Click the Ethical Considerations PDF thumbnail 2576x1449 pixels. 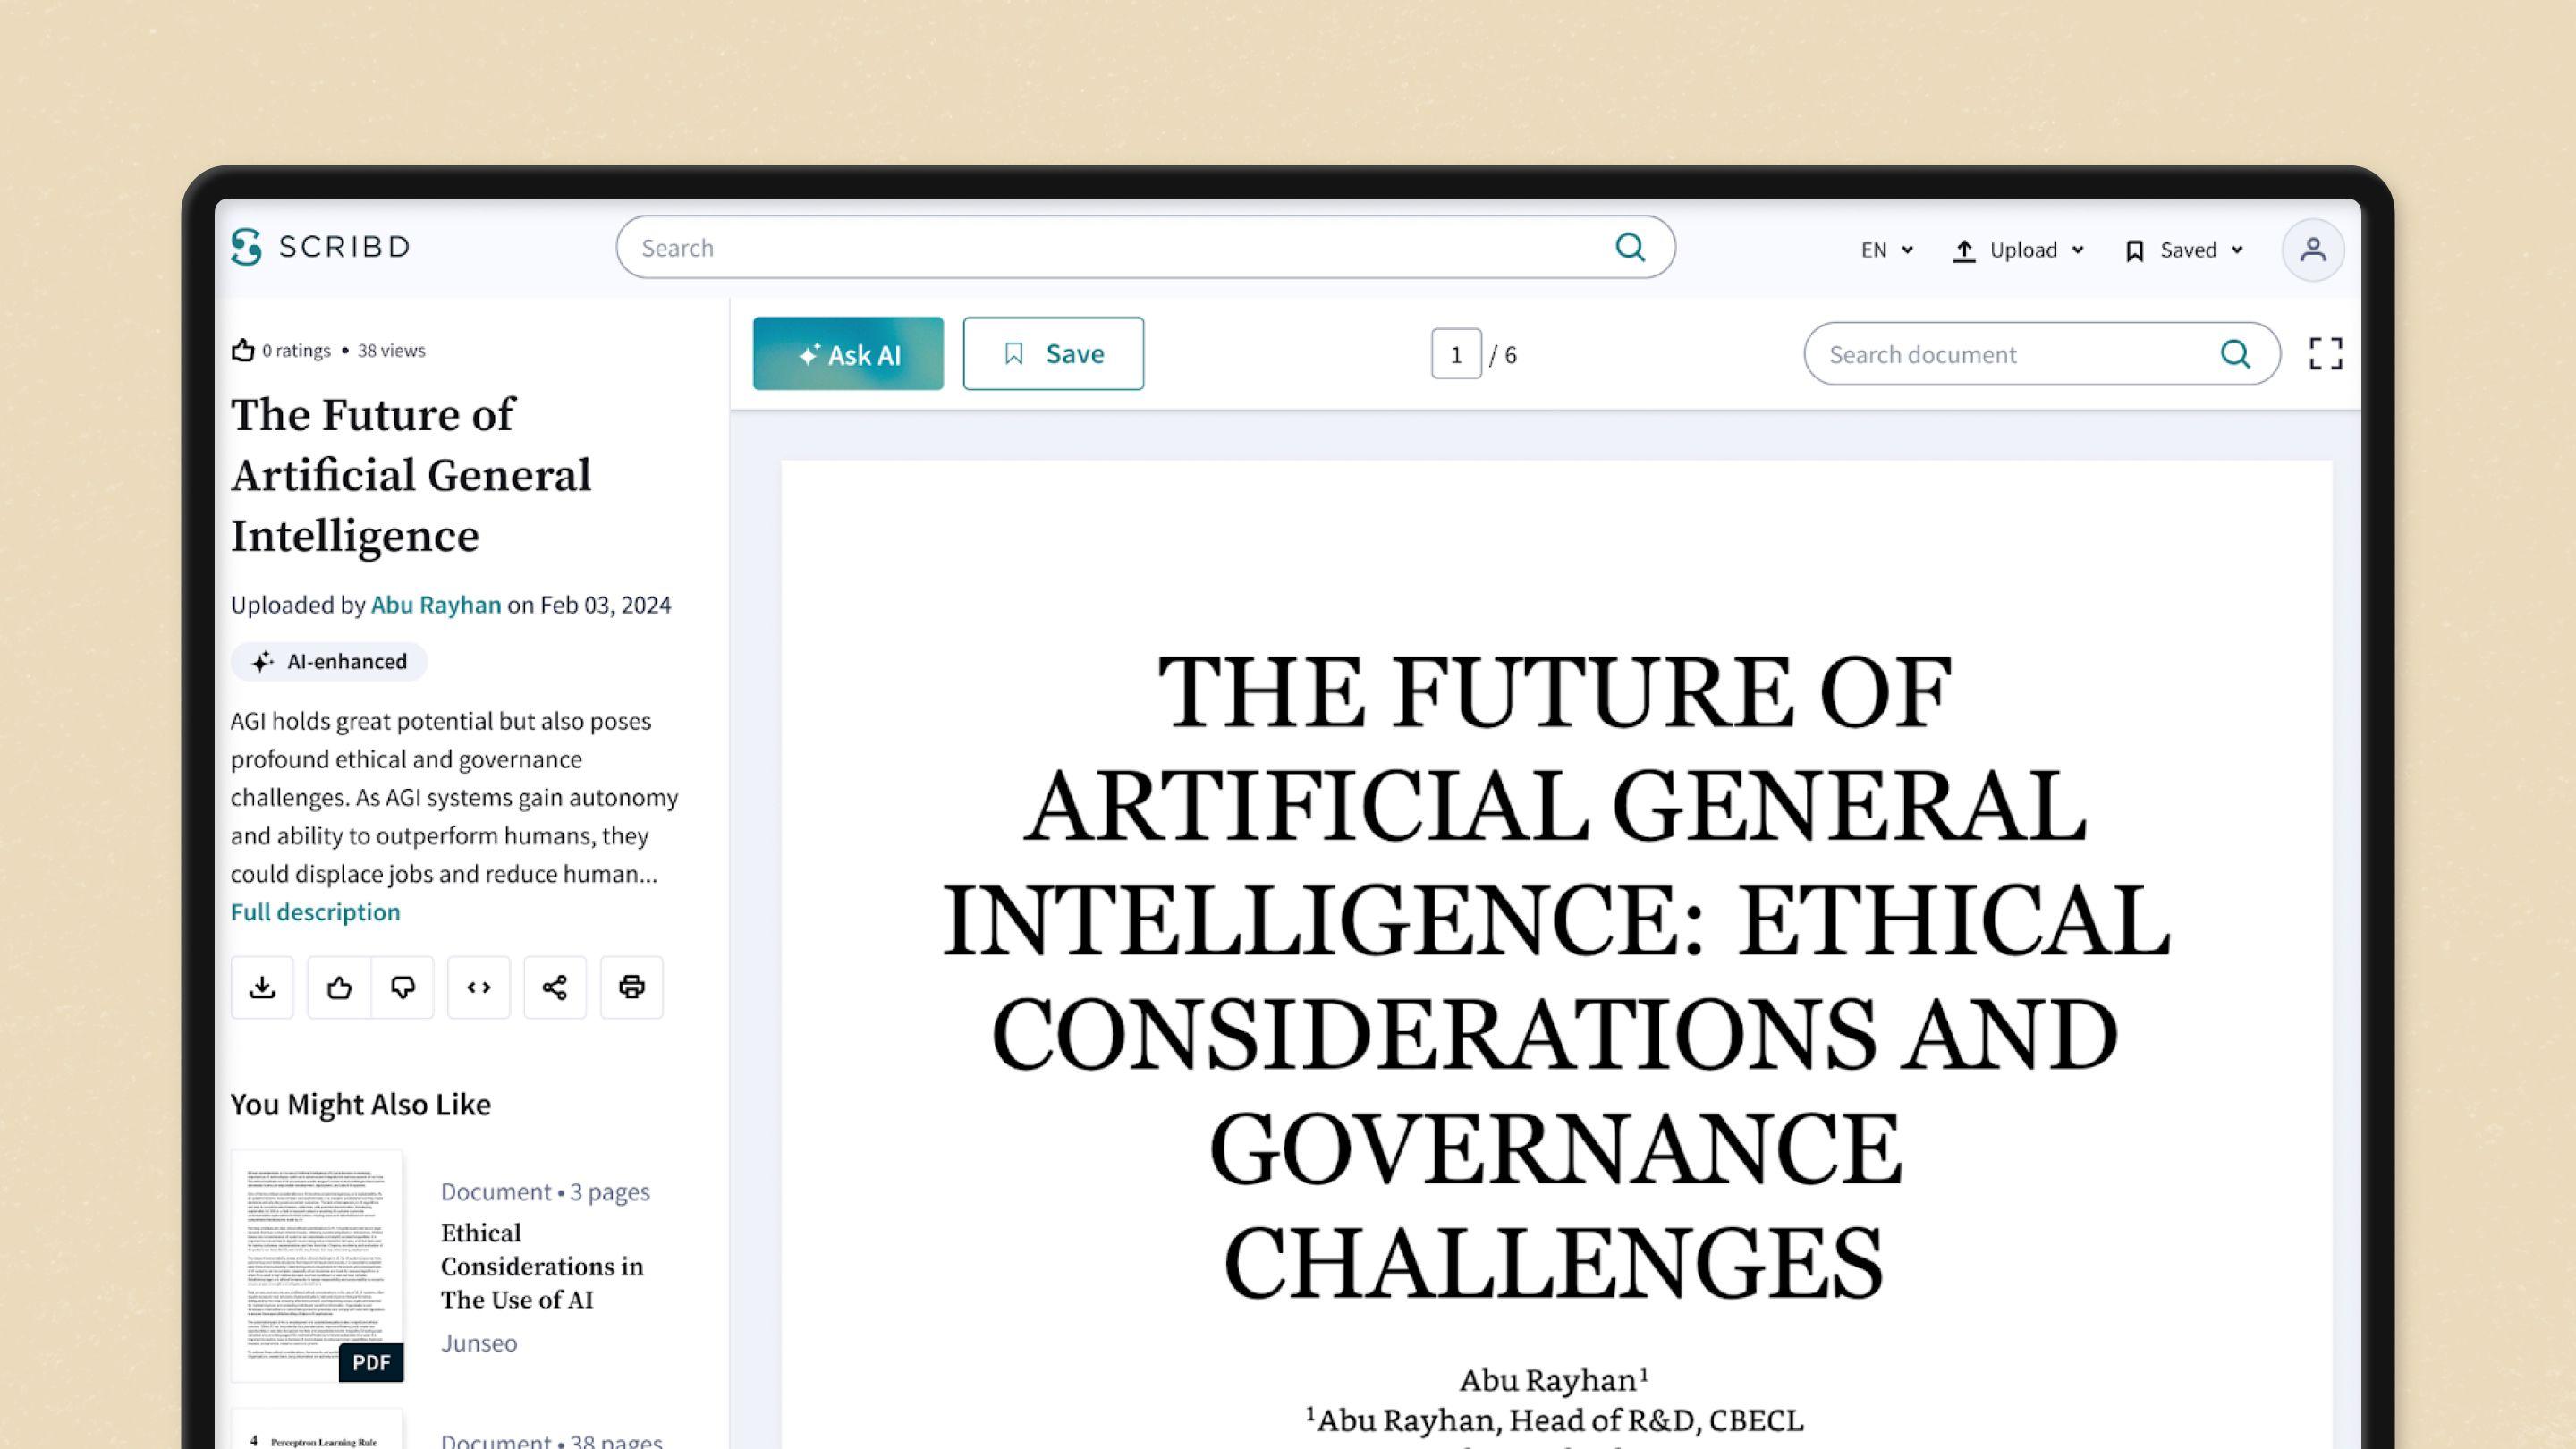[315, 1265]
